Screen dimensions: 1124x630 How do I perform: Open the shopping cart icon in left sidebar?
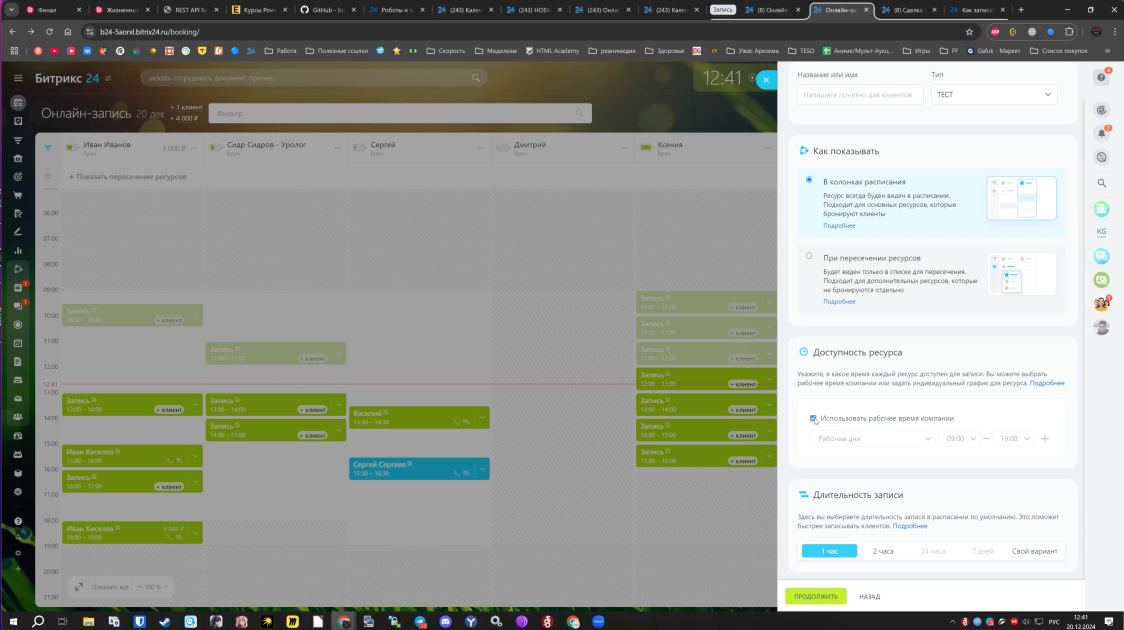(x=18, y=195)
